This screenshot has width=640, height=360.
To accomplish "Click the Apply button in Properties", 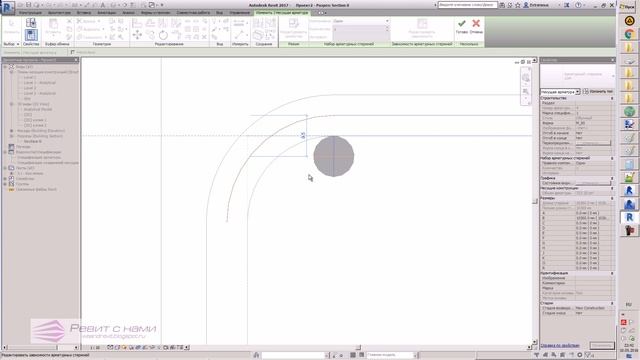I will coord(602,345).
